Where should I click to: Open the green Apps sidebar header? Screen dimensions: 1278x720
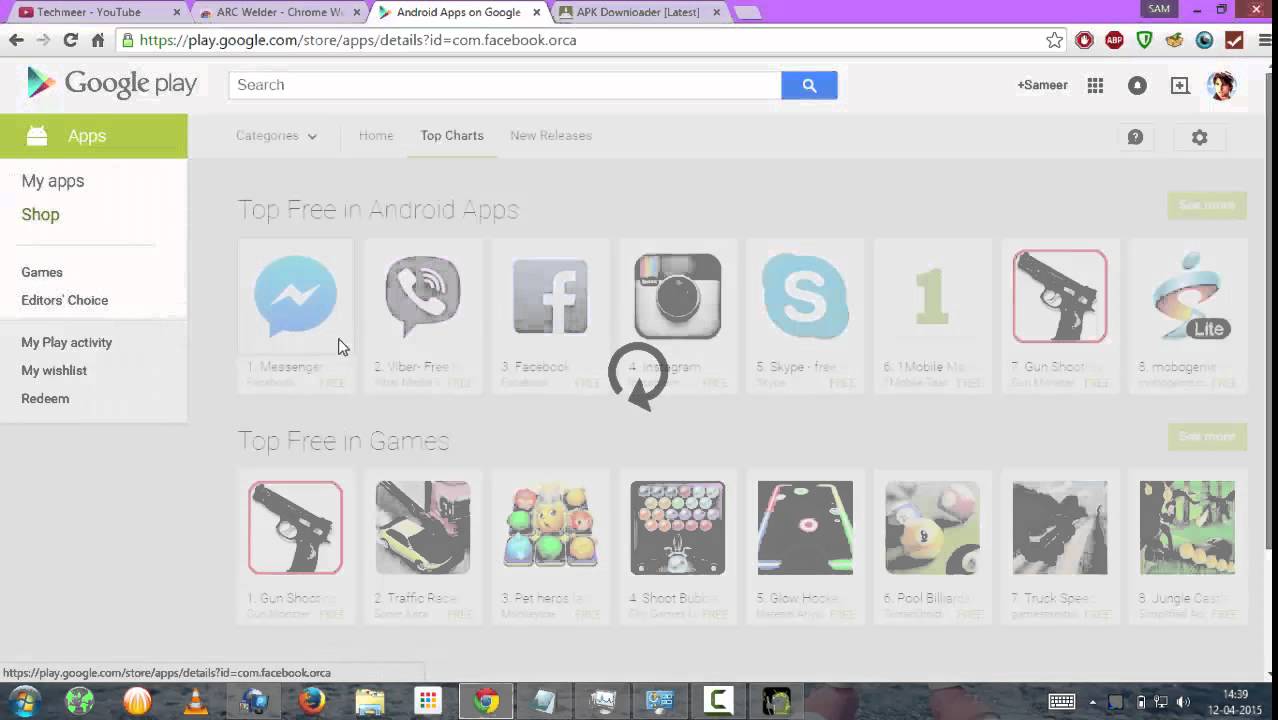click(x=94, y=136)
